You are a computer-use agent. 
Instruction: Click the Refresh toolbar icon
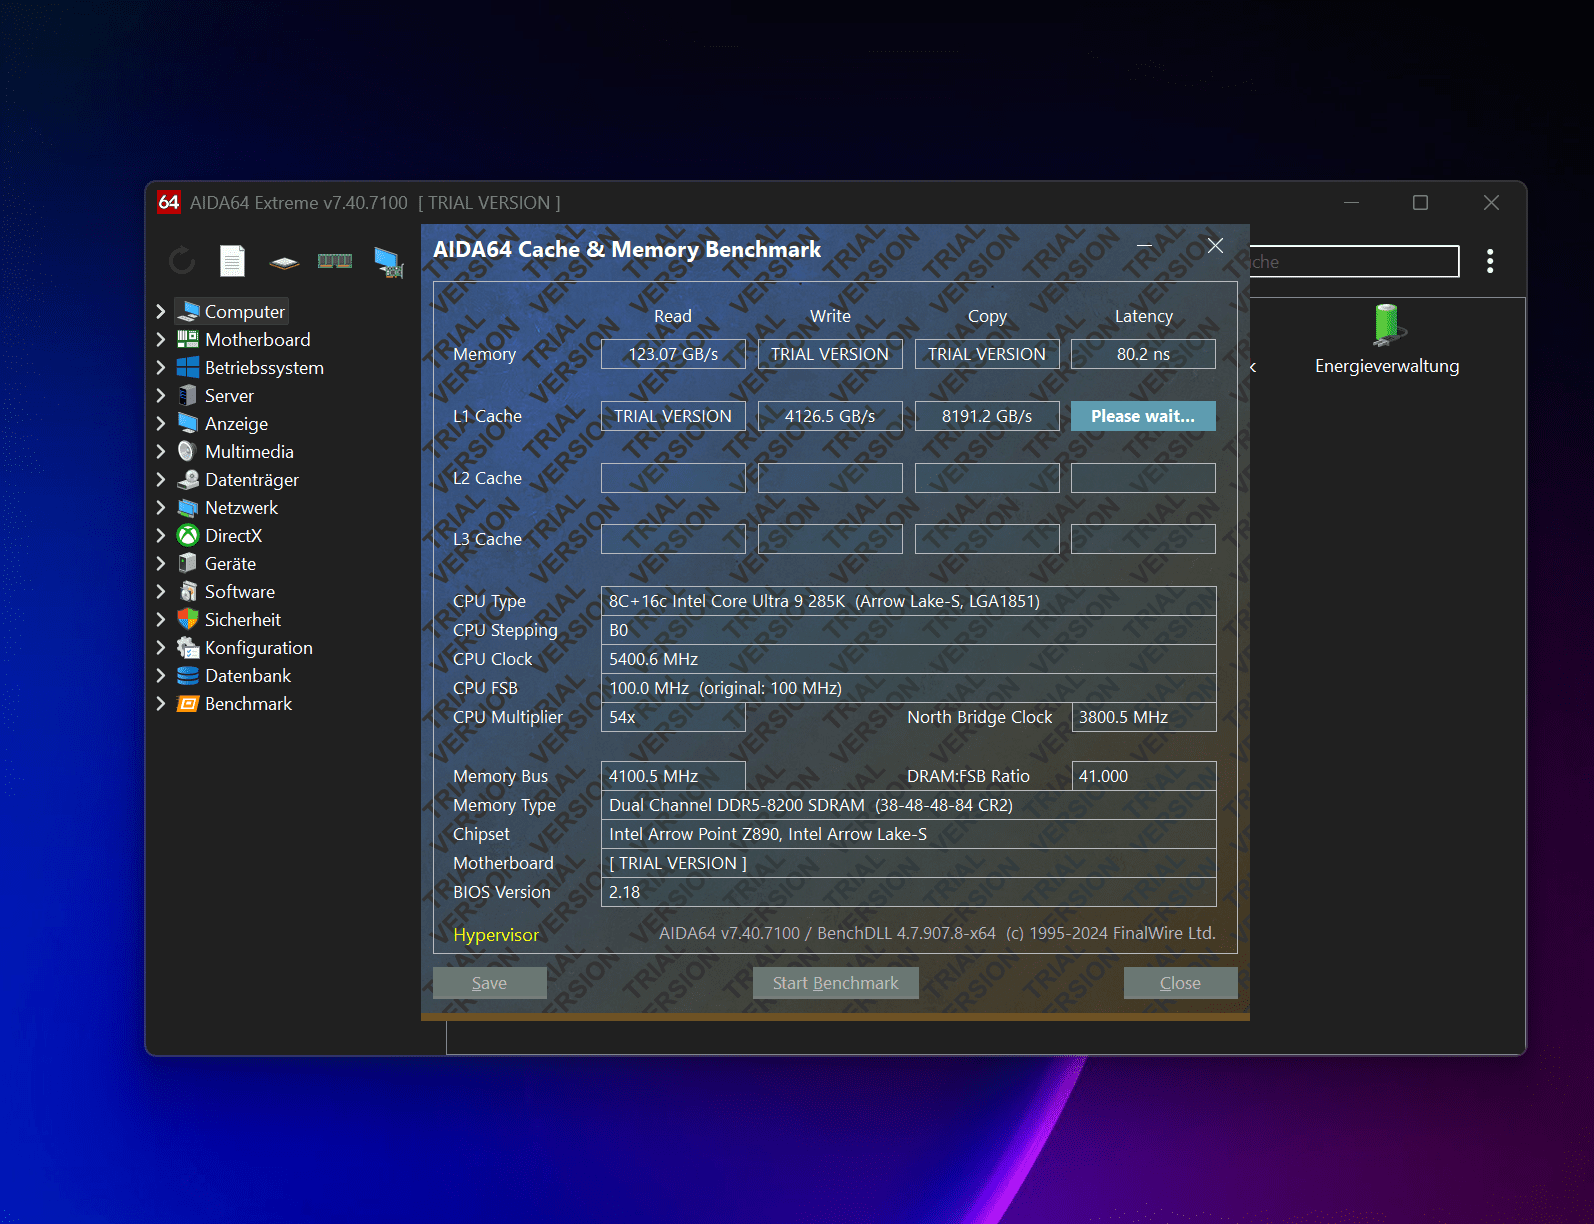(182, 261)
